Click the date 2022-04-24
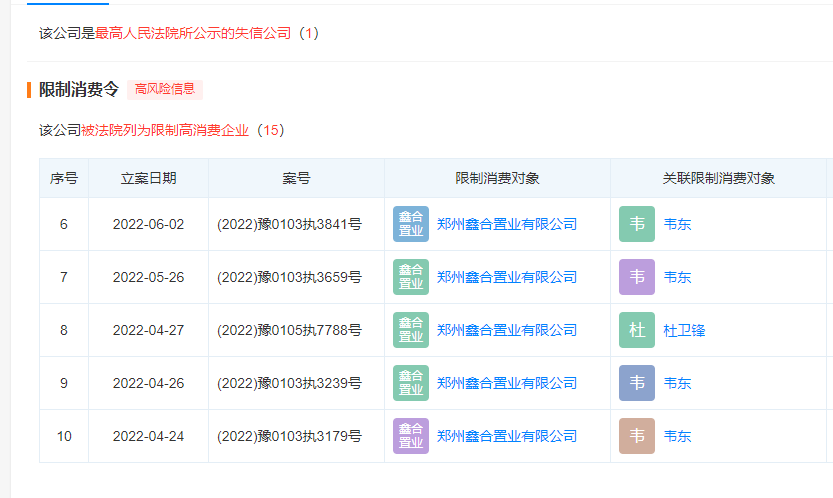 pos(148,436)
